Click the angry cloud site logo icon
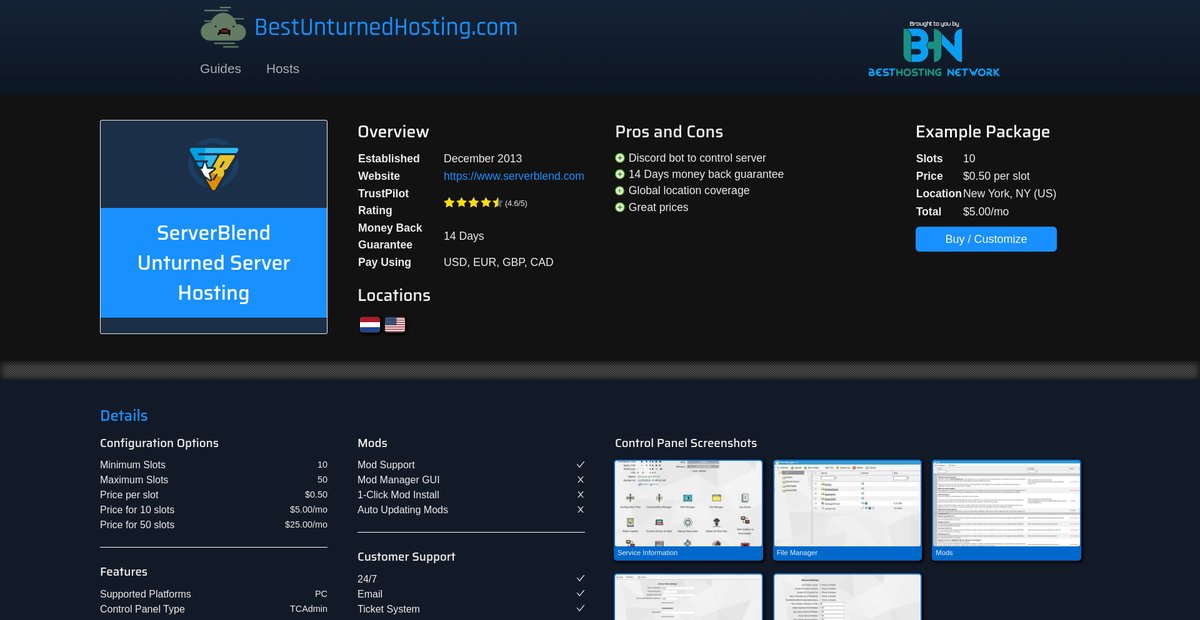 pyautogui.click(x=223, y=27)
